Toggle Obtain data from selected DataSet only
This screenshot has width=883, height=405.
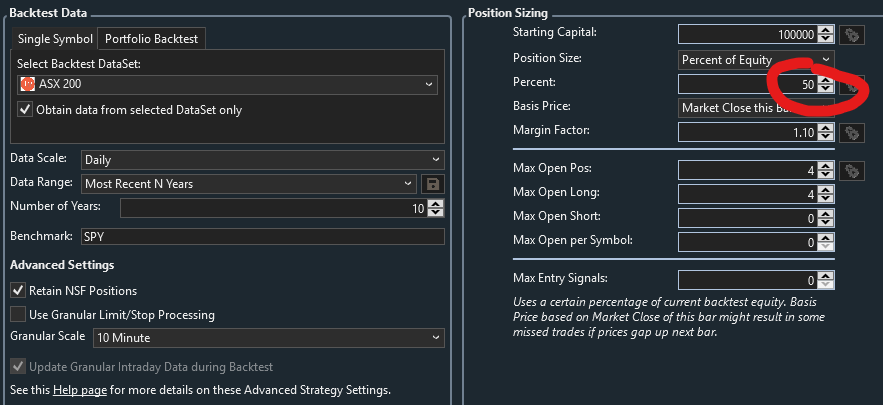26,110
